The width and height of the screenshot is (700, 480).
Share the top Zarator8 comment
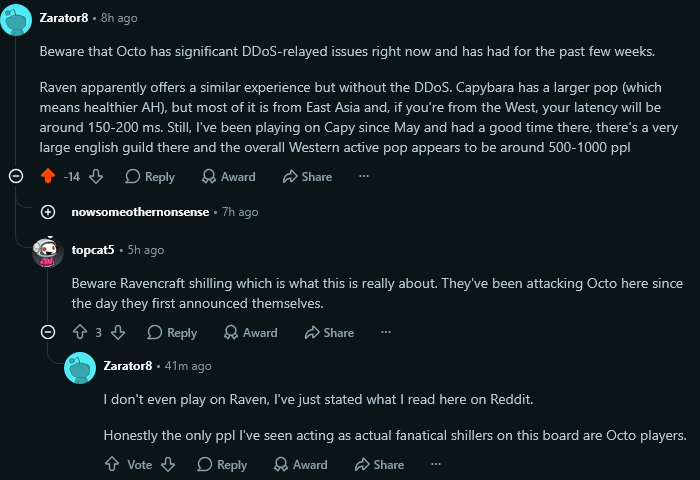(308, 177)
